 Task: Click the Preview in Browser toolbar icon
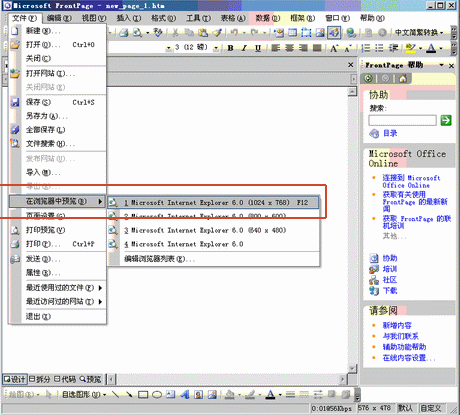(137, 32)
